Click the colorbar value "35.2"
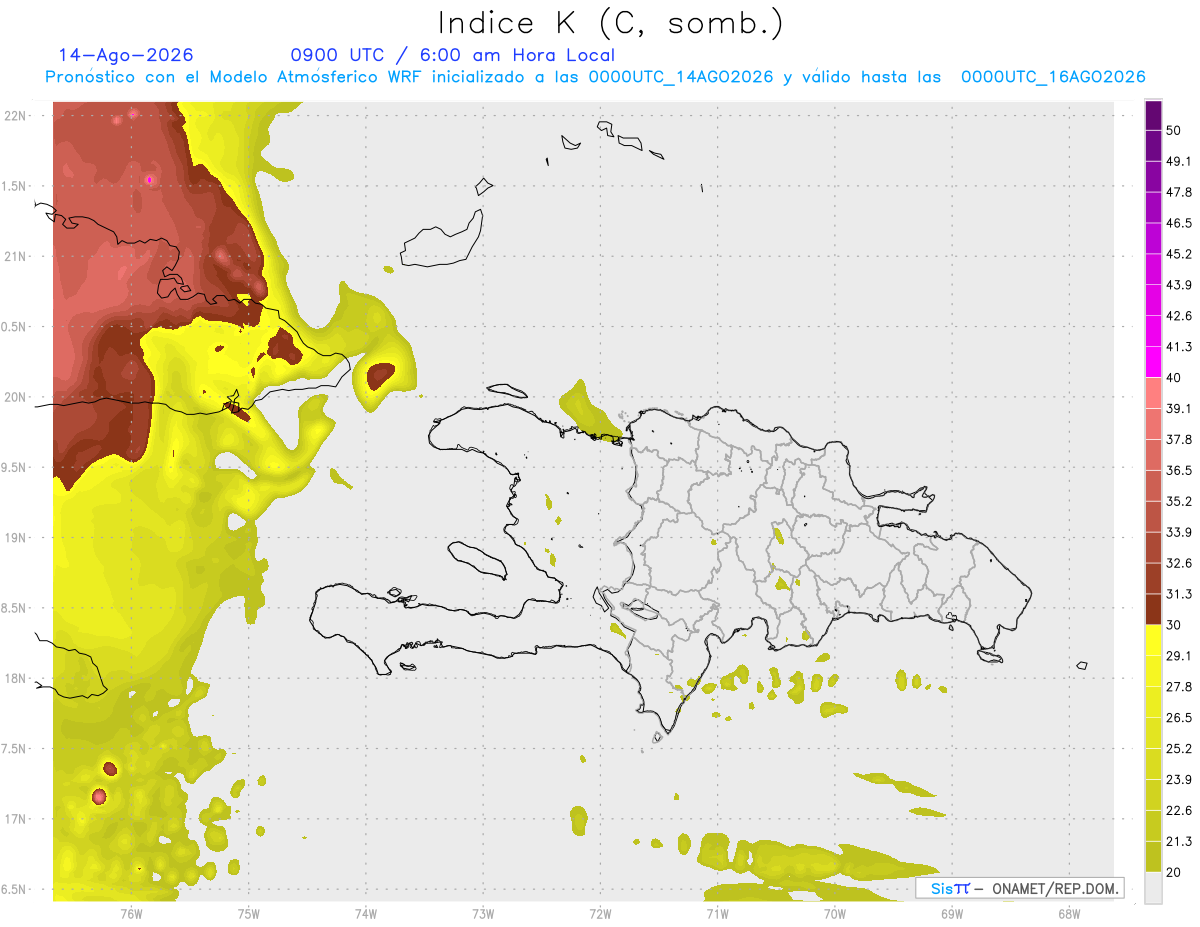This screenshot has width=1200, height=927. click(1179, 501)
